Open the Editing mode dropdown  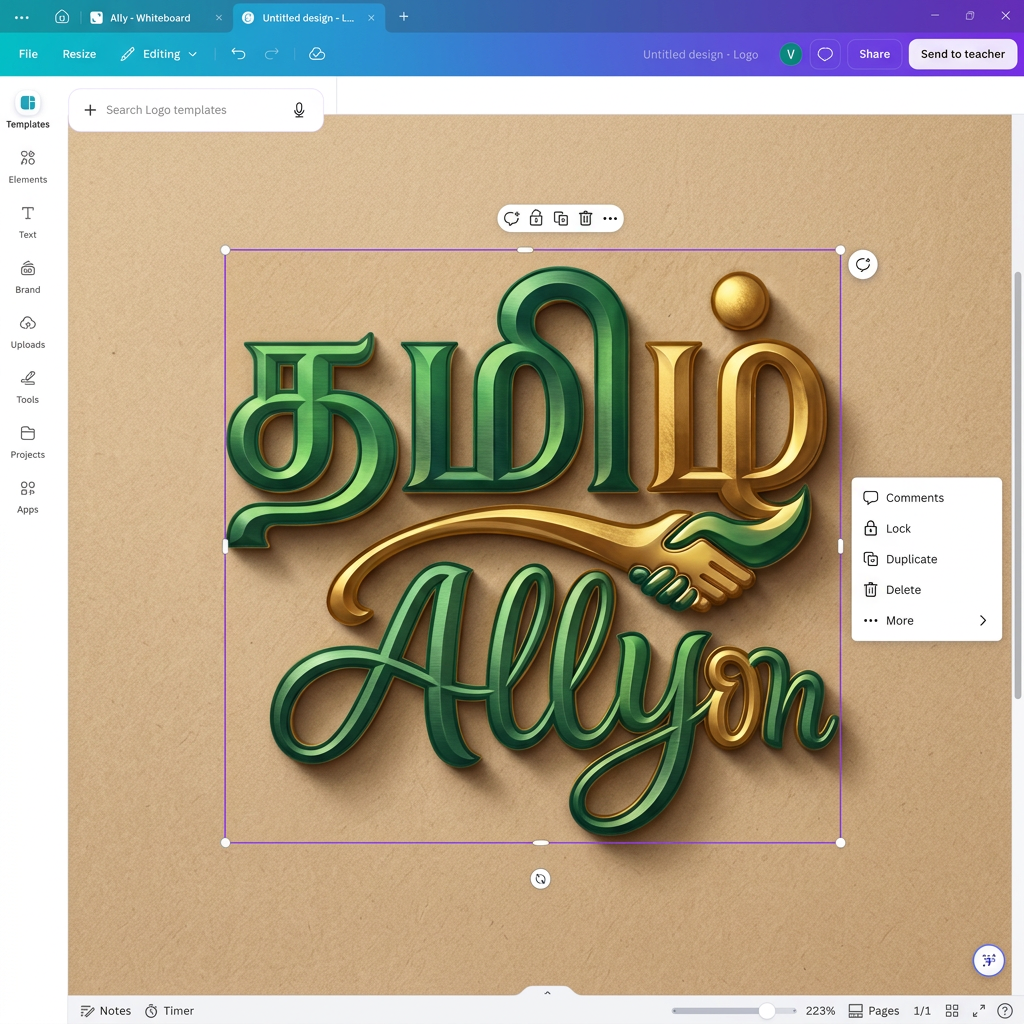click(x=159, y=54)
